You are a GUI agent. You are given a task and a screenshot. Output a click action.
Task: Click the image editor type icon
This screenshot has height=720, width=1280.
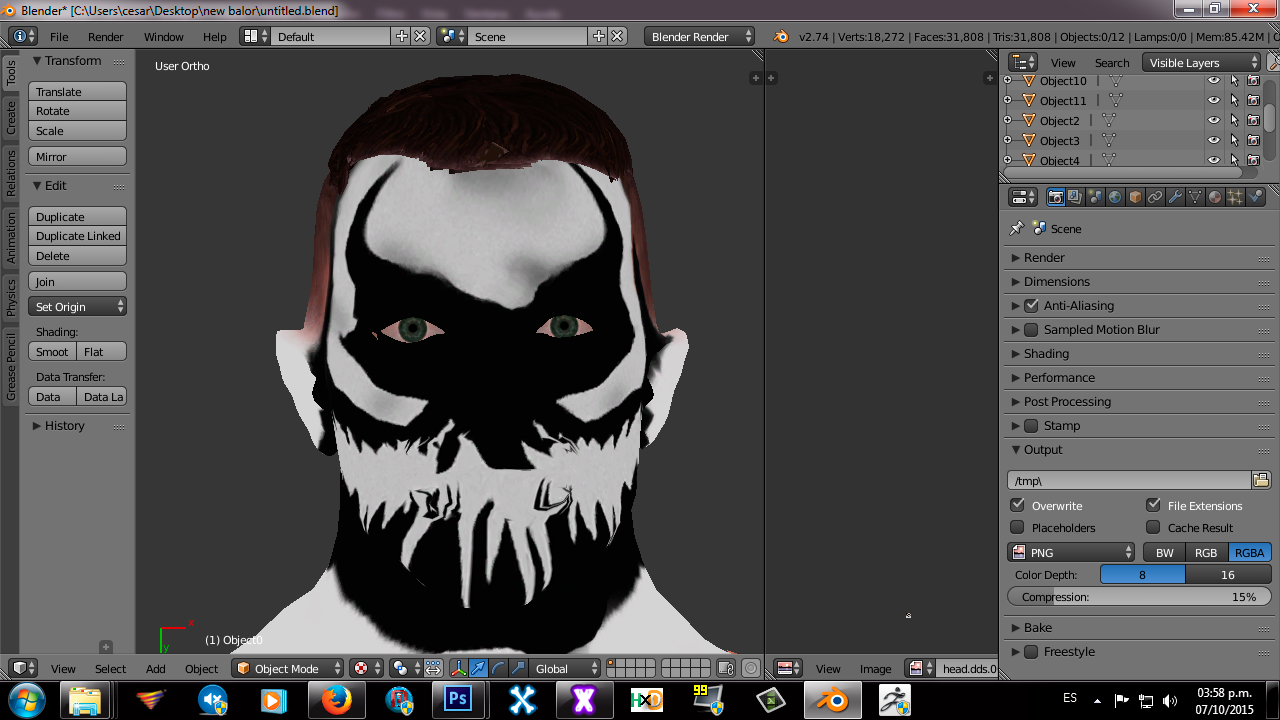tap(788, 668)
